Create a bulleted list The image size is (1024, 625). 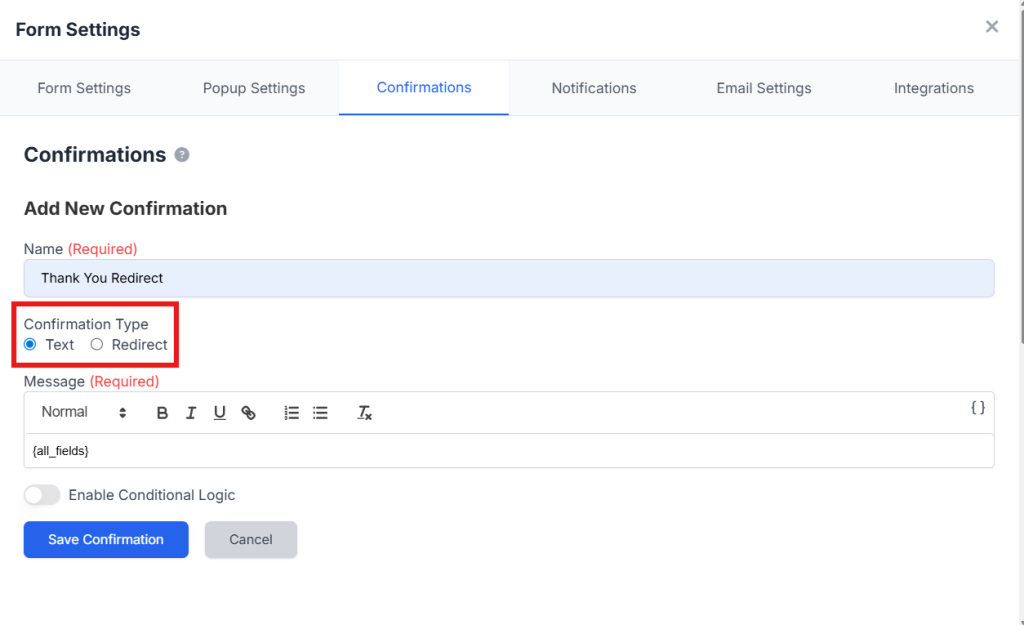pos(320,413)
